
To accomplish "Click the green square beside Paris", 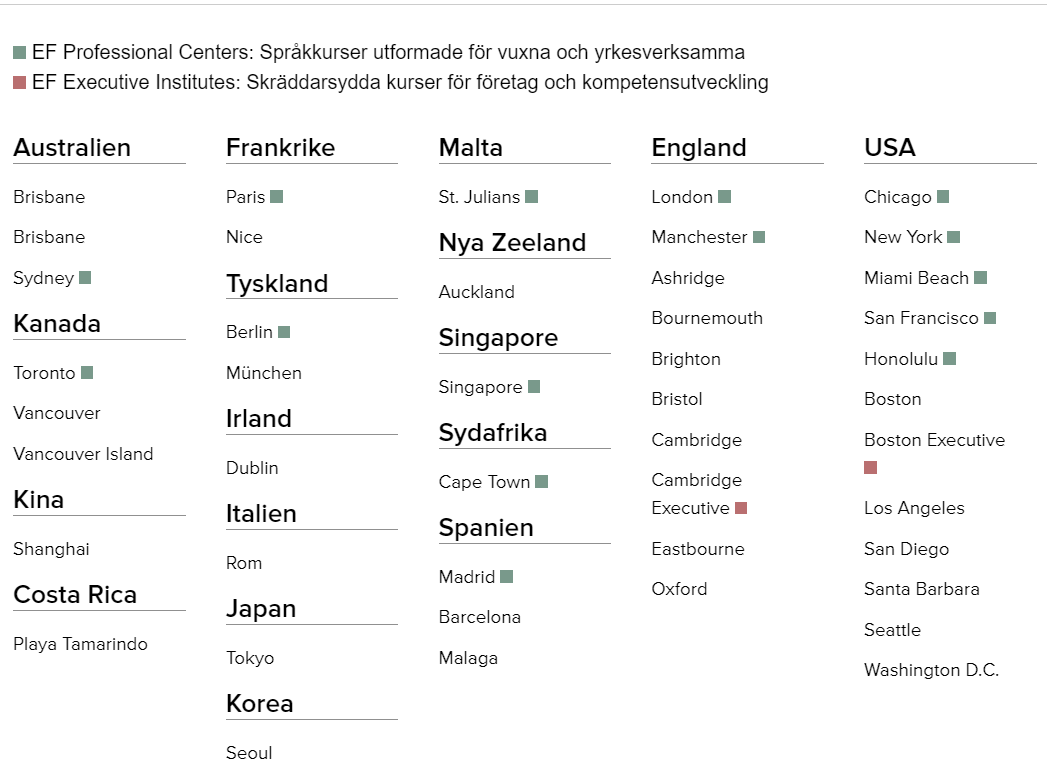I will 277,197.
